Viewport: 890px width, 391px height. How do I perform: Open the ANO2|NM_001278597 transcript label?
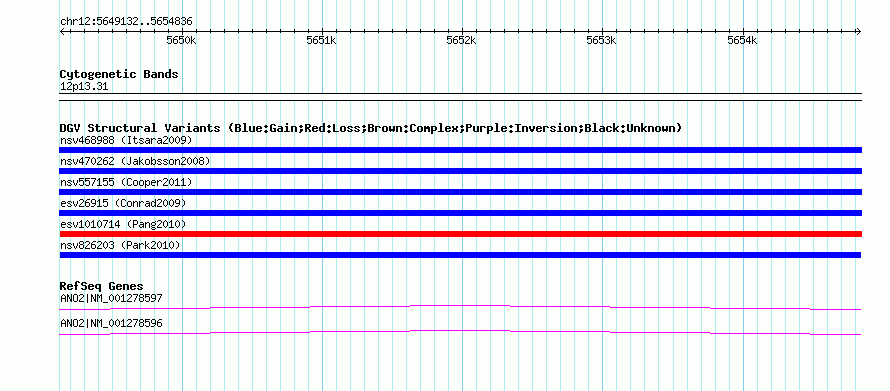click(x=111, y=298)
